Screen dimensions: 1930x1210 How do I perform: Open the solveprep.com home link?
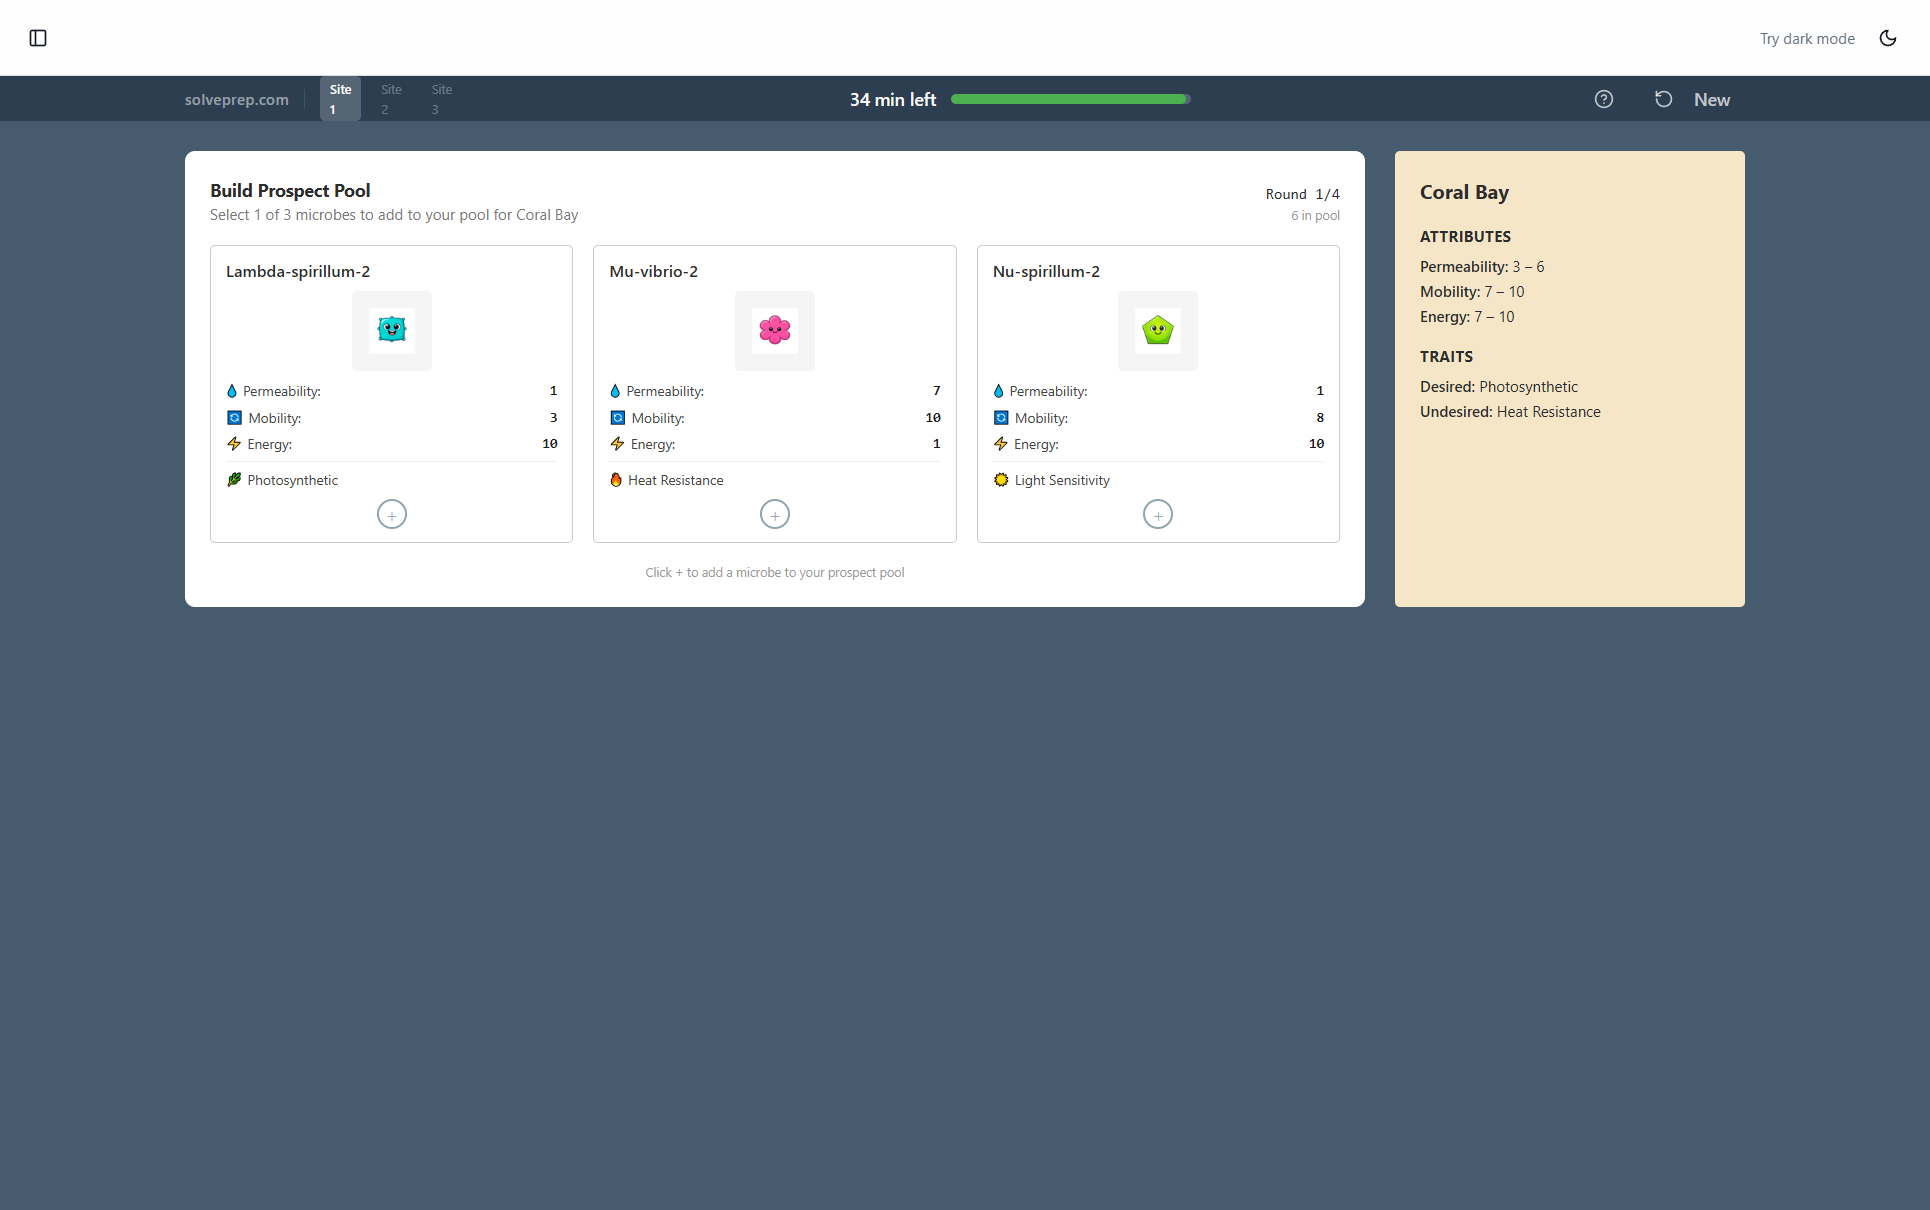(236, 99)
